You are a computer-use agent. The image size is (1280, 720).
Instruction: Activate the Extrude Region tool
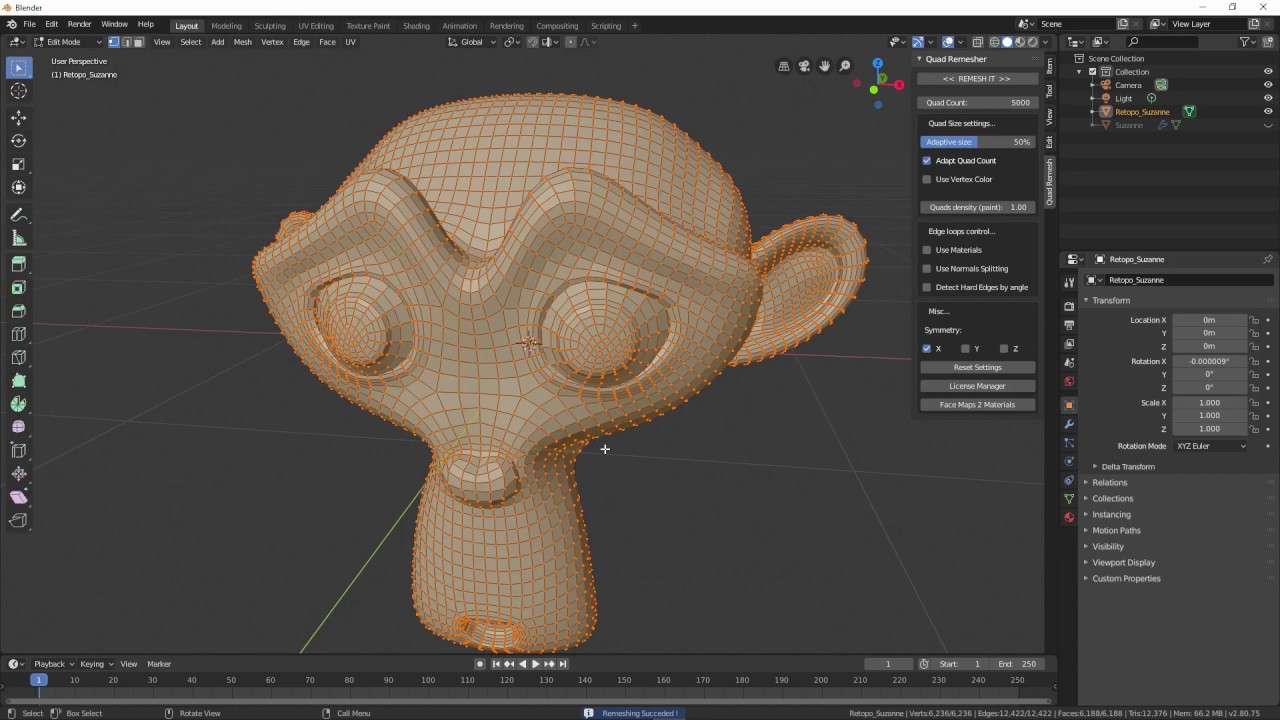point(18,264)
